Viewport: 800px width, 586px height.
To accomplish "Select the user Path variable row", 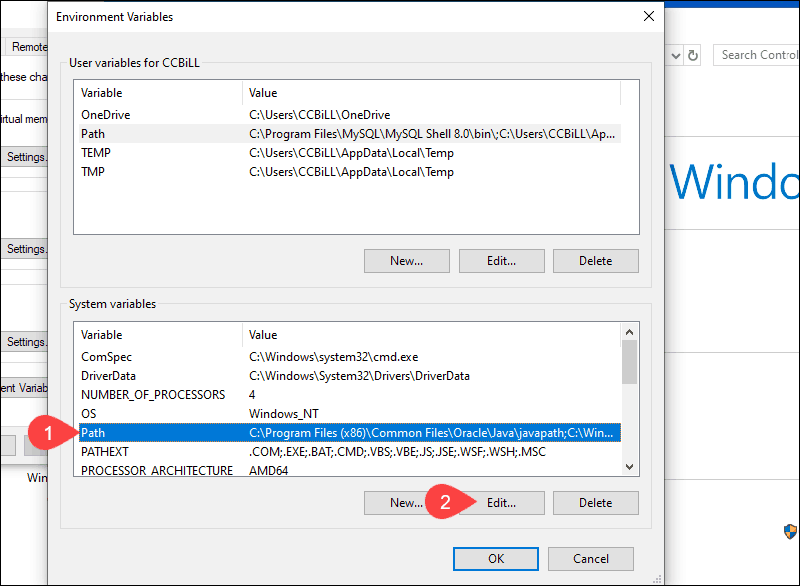I will coord(349,134).
